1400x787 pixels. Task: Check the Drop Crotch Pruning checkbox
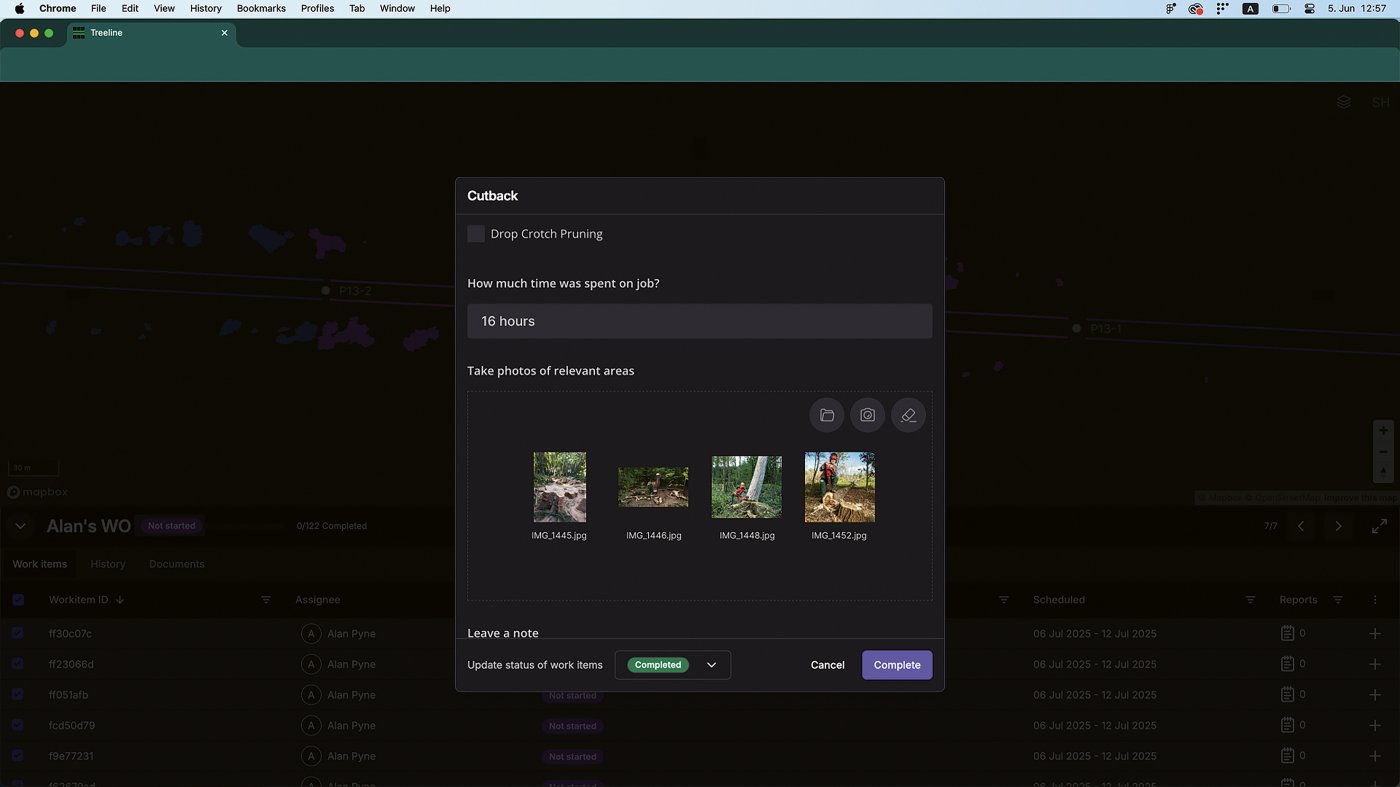[476, 234]
